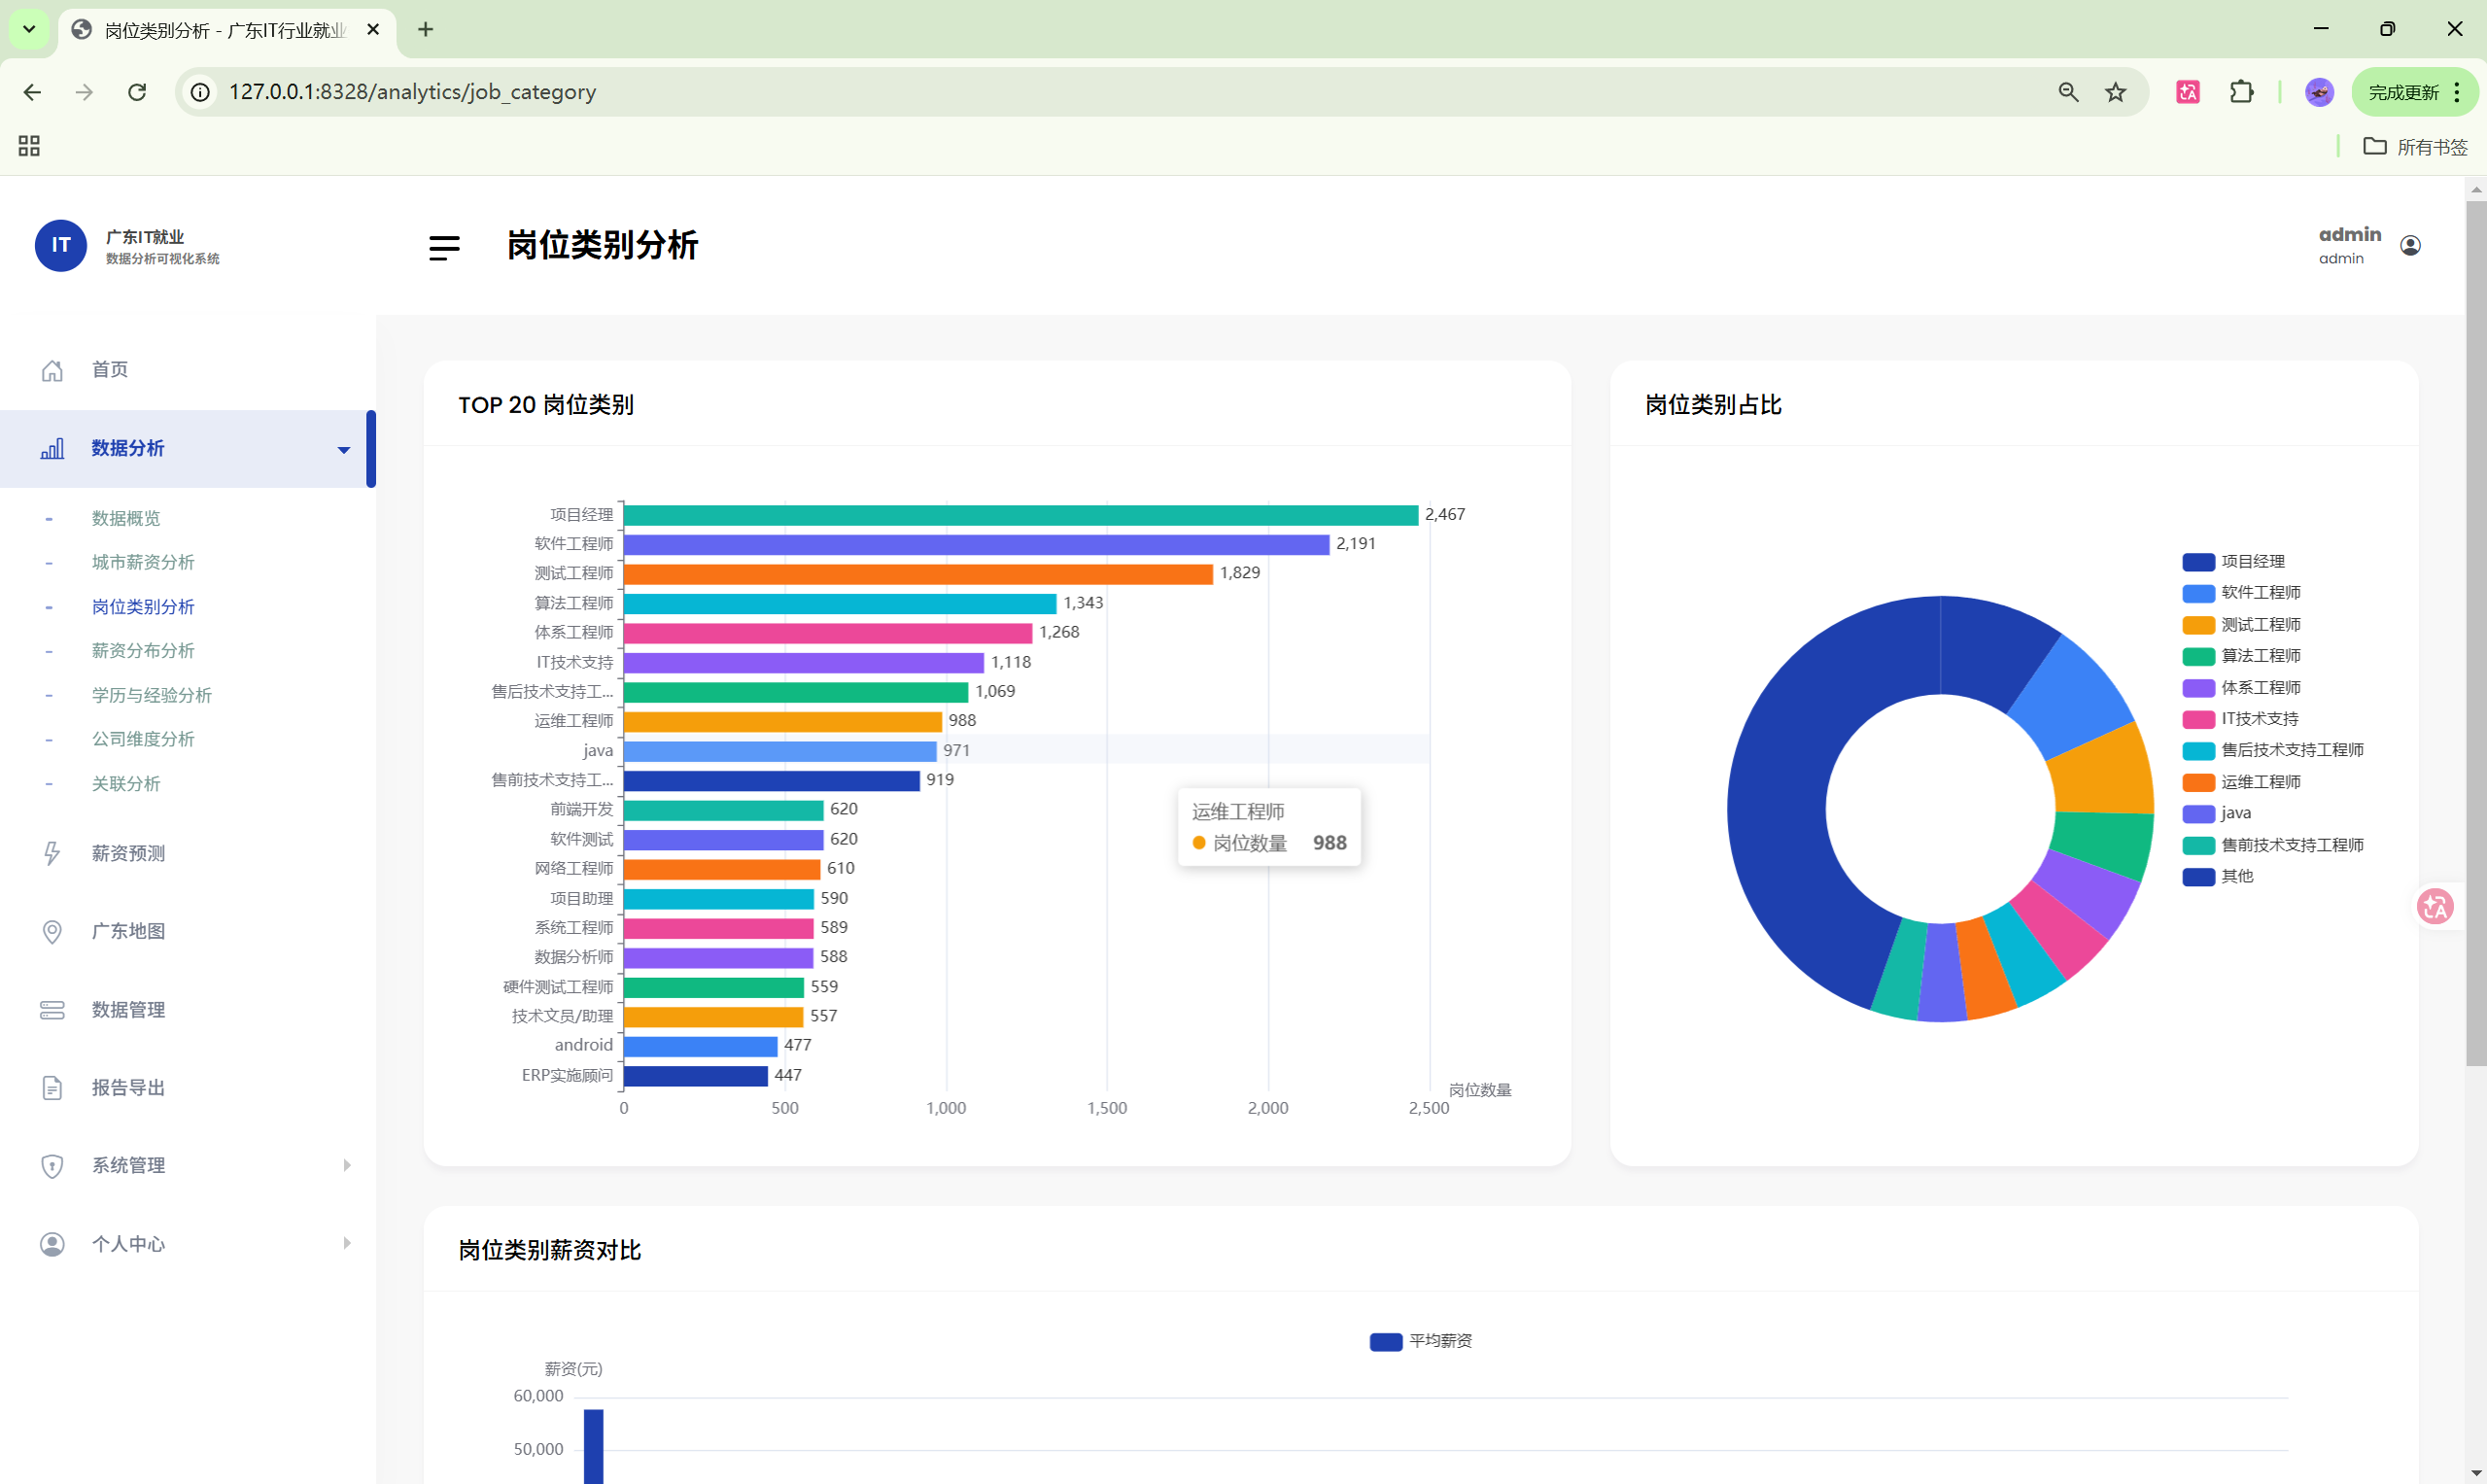Click the admin user avatar icon
Viewport: 2487px width, 1484px height.
pos(2410,246)
